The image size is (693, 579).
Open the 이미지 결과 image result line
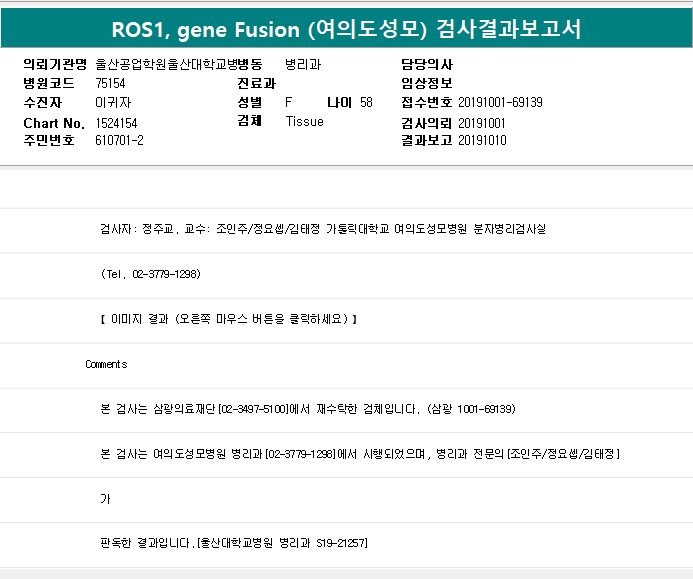pos(229,319)
